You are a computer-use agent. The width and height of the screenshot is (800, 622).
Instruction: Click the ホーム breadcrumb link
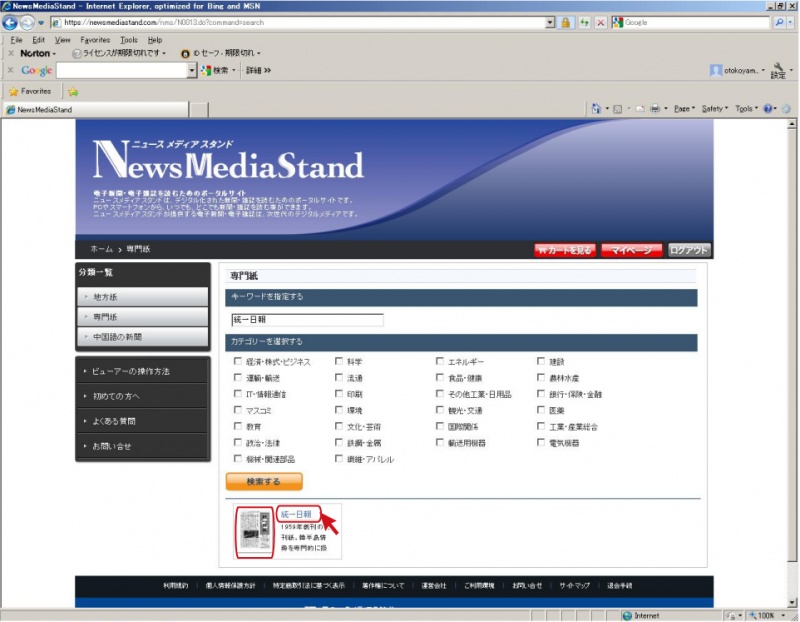click(x=102, y=249)
